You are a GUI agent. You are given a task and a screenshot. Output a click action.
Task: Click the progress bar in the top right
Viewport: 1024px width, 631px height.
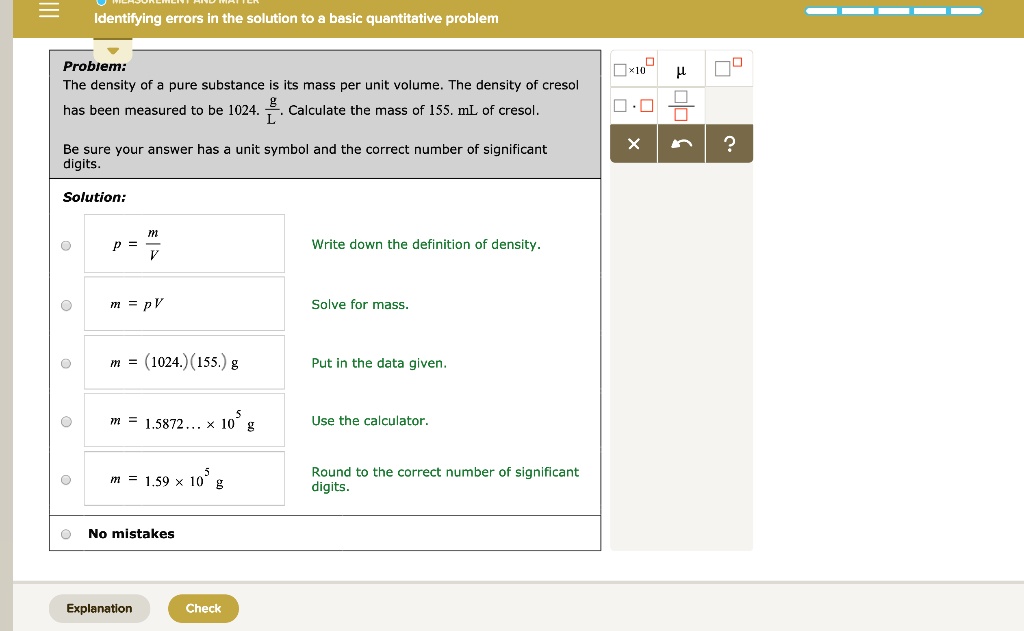(895, 9)
